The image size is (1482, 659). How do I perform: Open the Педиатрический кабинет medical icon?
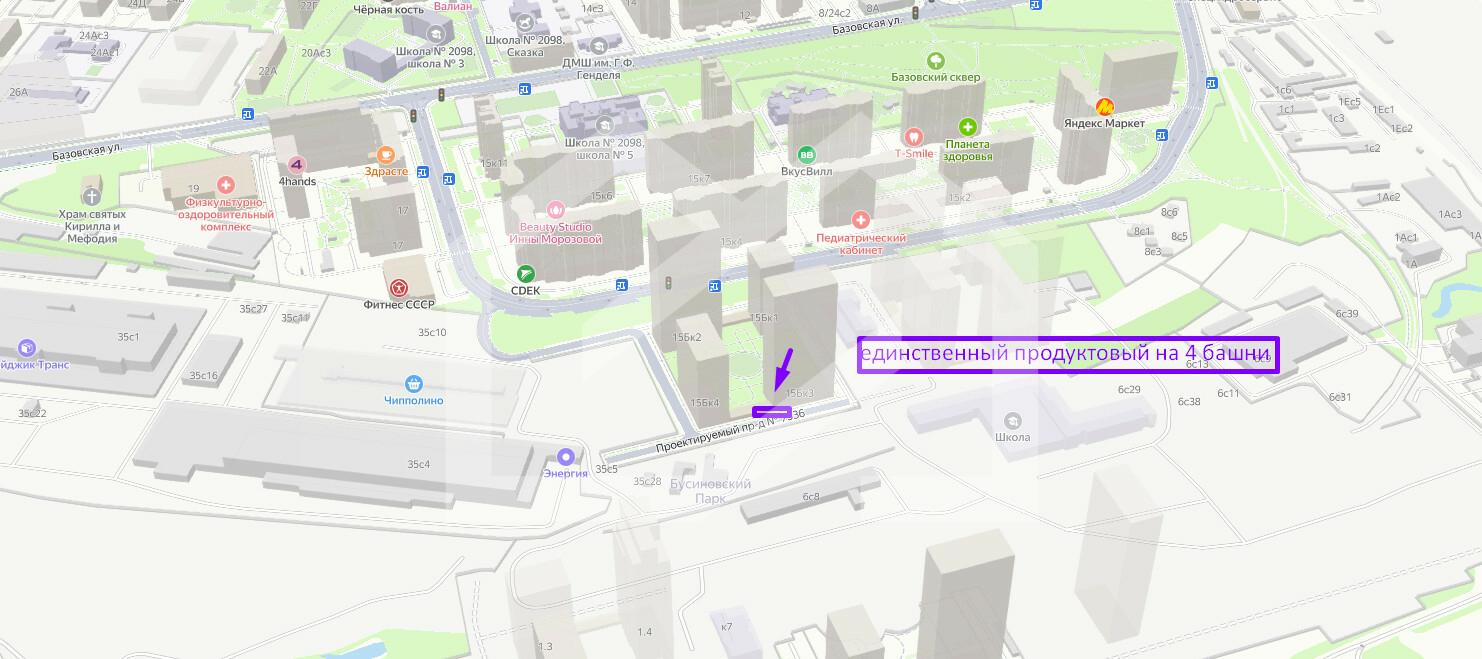coord(860,220)
